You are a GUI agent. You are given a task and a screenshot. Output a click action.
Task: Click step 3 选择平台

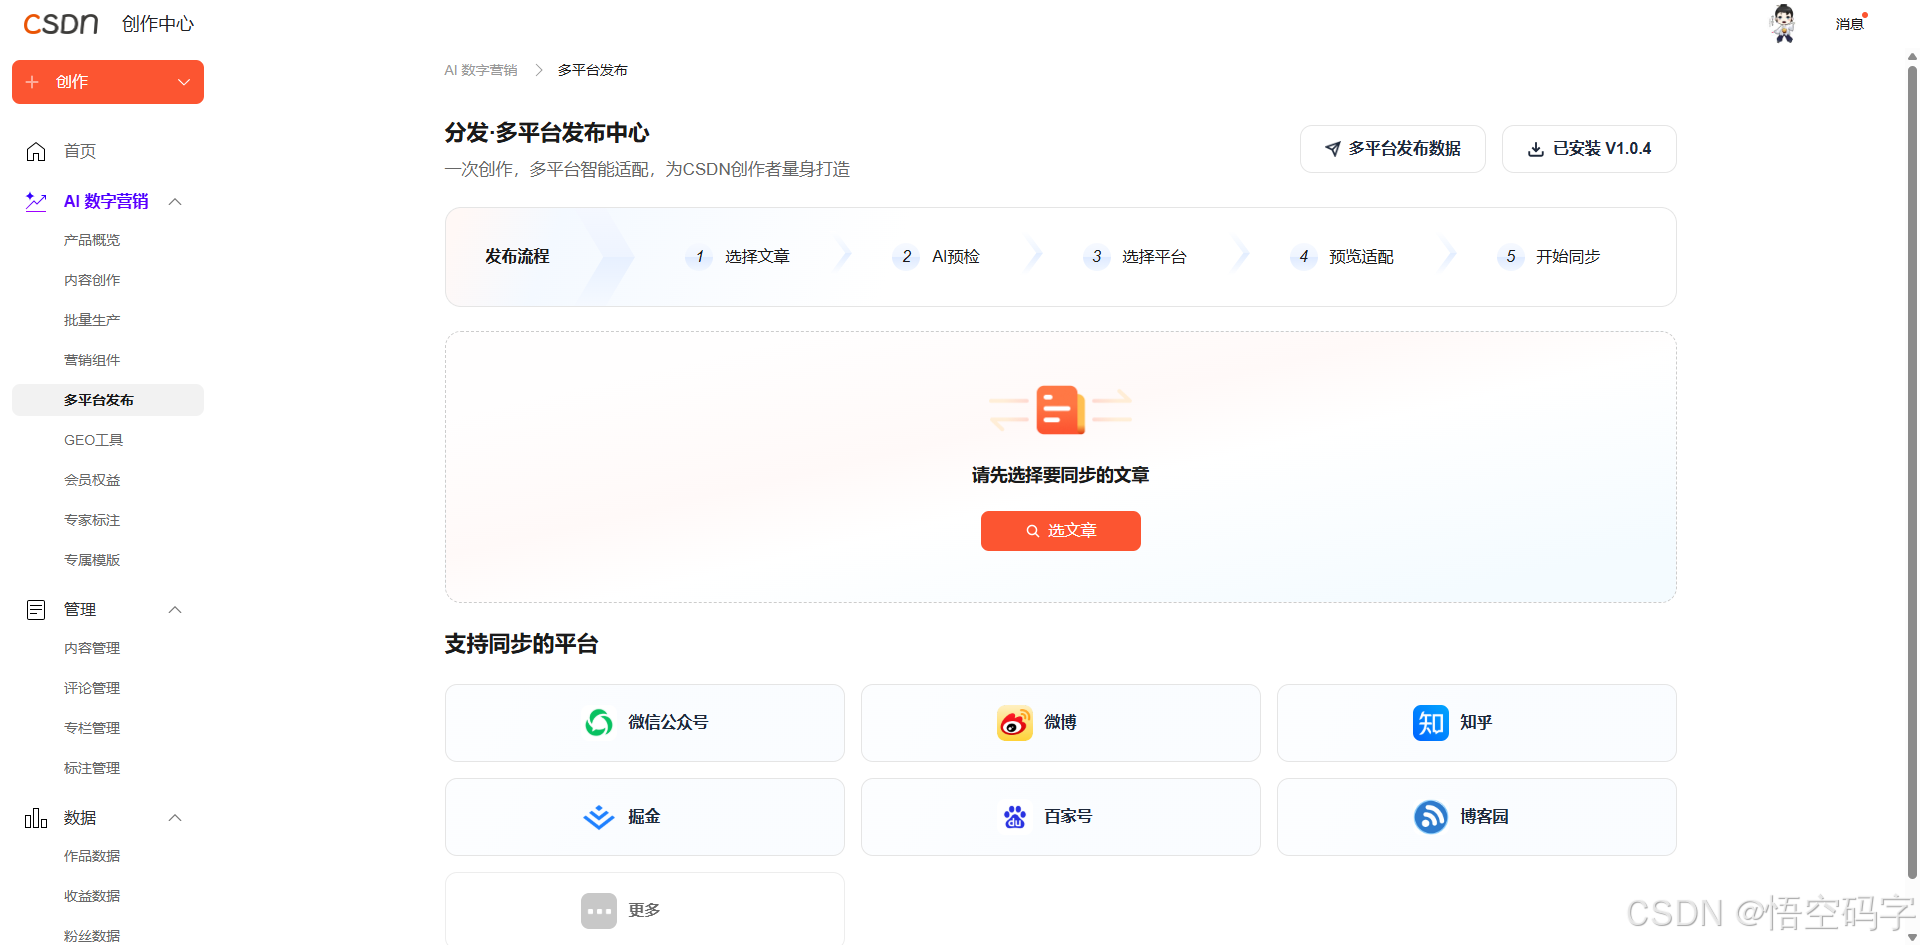point(1135,257)
